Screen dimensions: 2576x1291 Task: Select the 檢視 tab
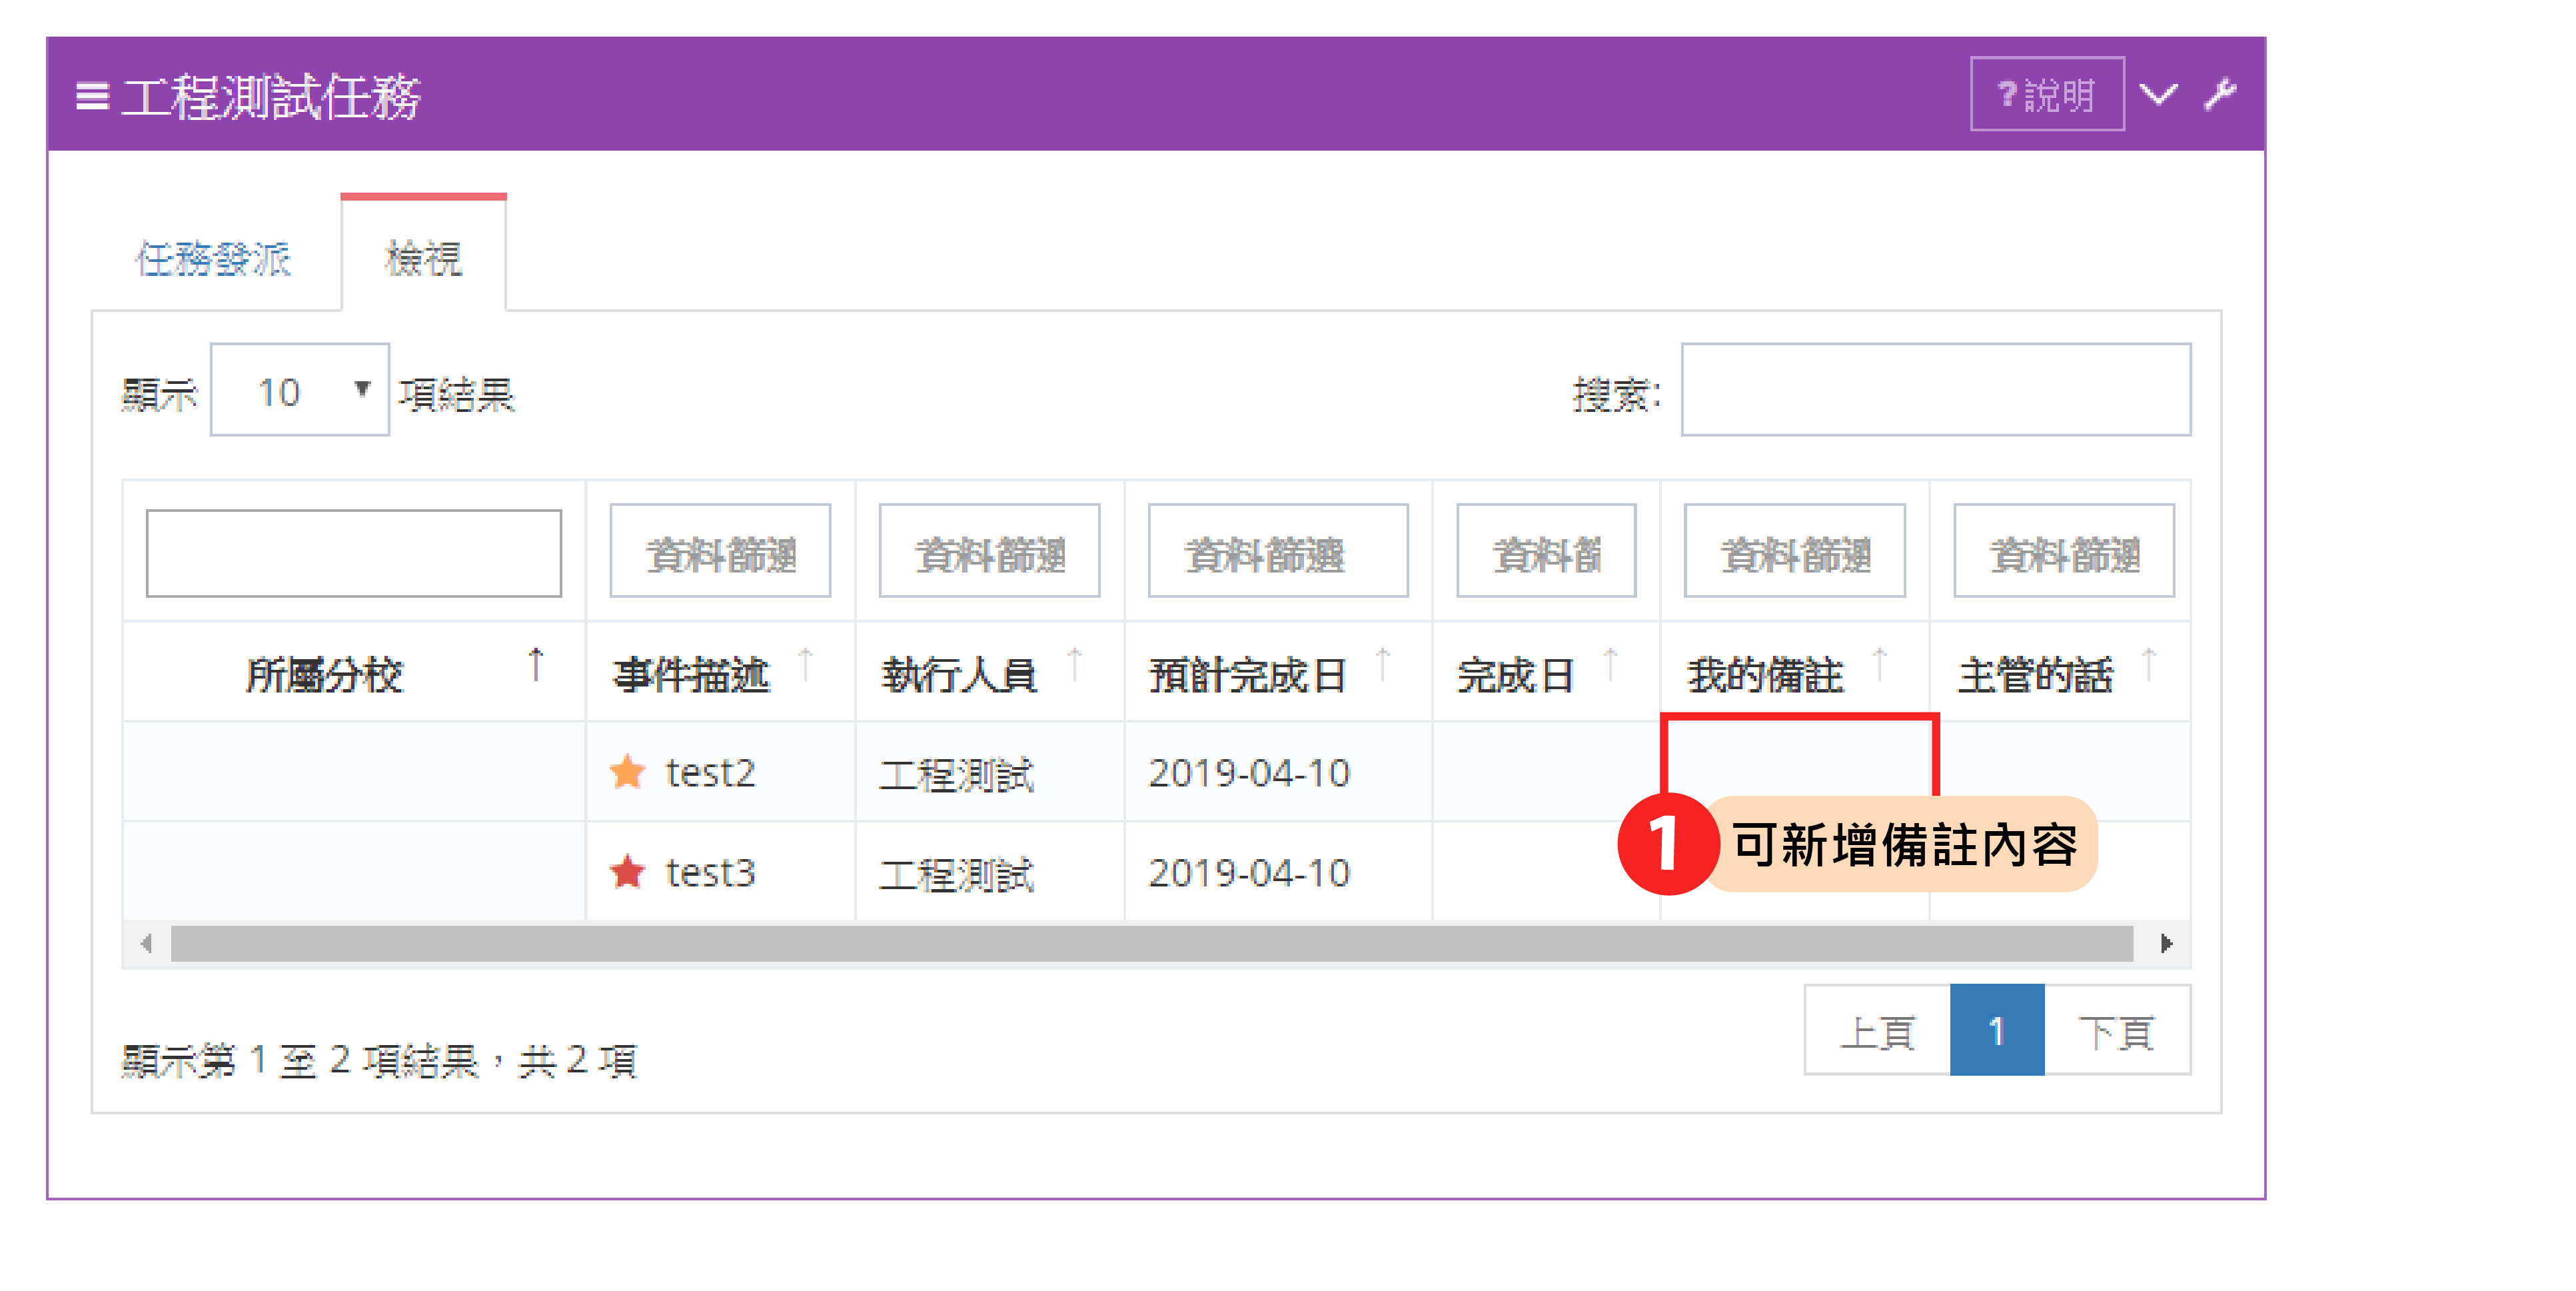423,259
